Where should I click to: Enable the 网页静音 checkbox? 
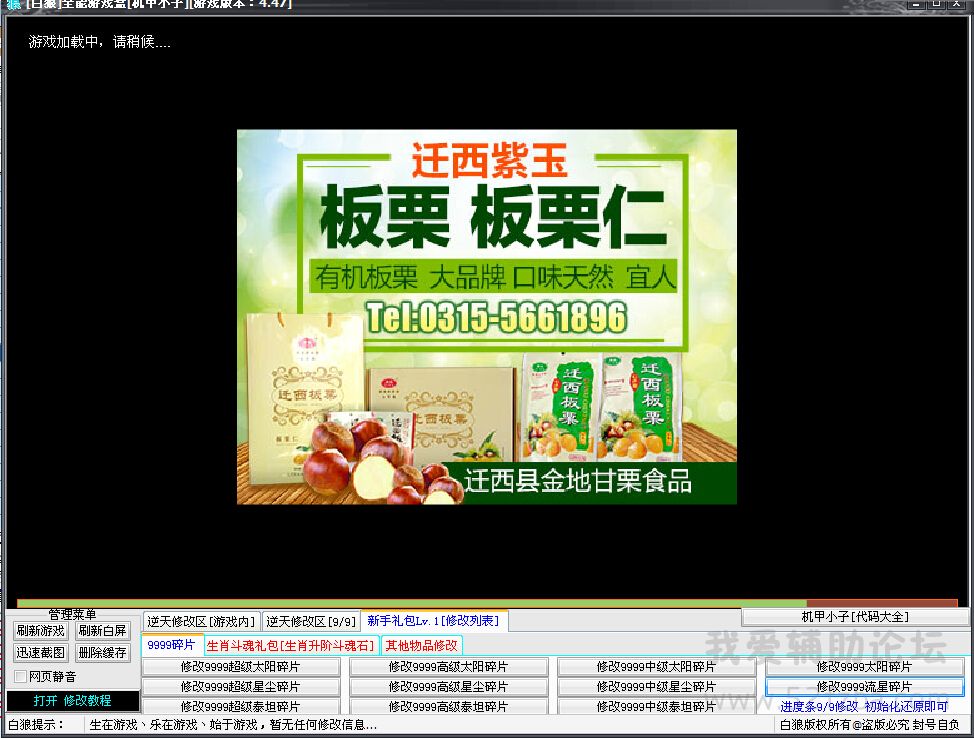[20, 676]
